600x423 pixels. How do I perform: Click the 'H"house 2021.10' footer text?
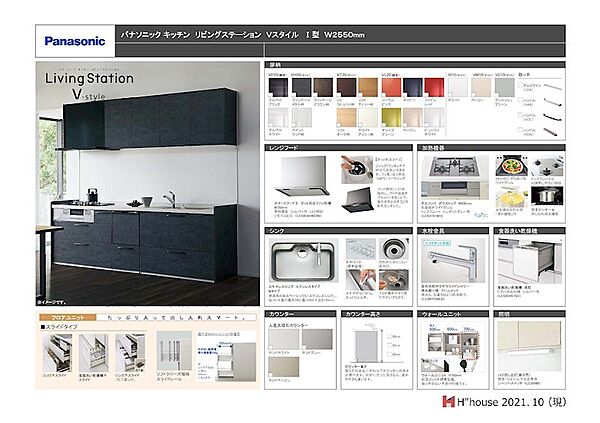[x=511, y=402]
